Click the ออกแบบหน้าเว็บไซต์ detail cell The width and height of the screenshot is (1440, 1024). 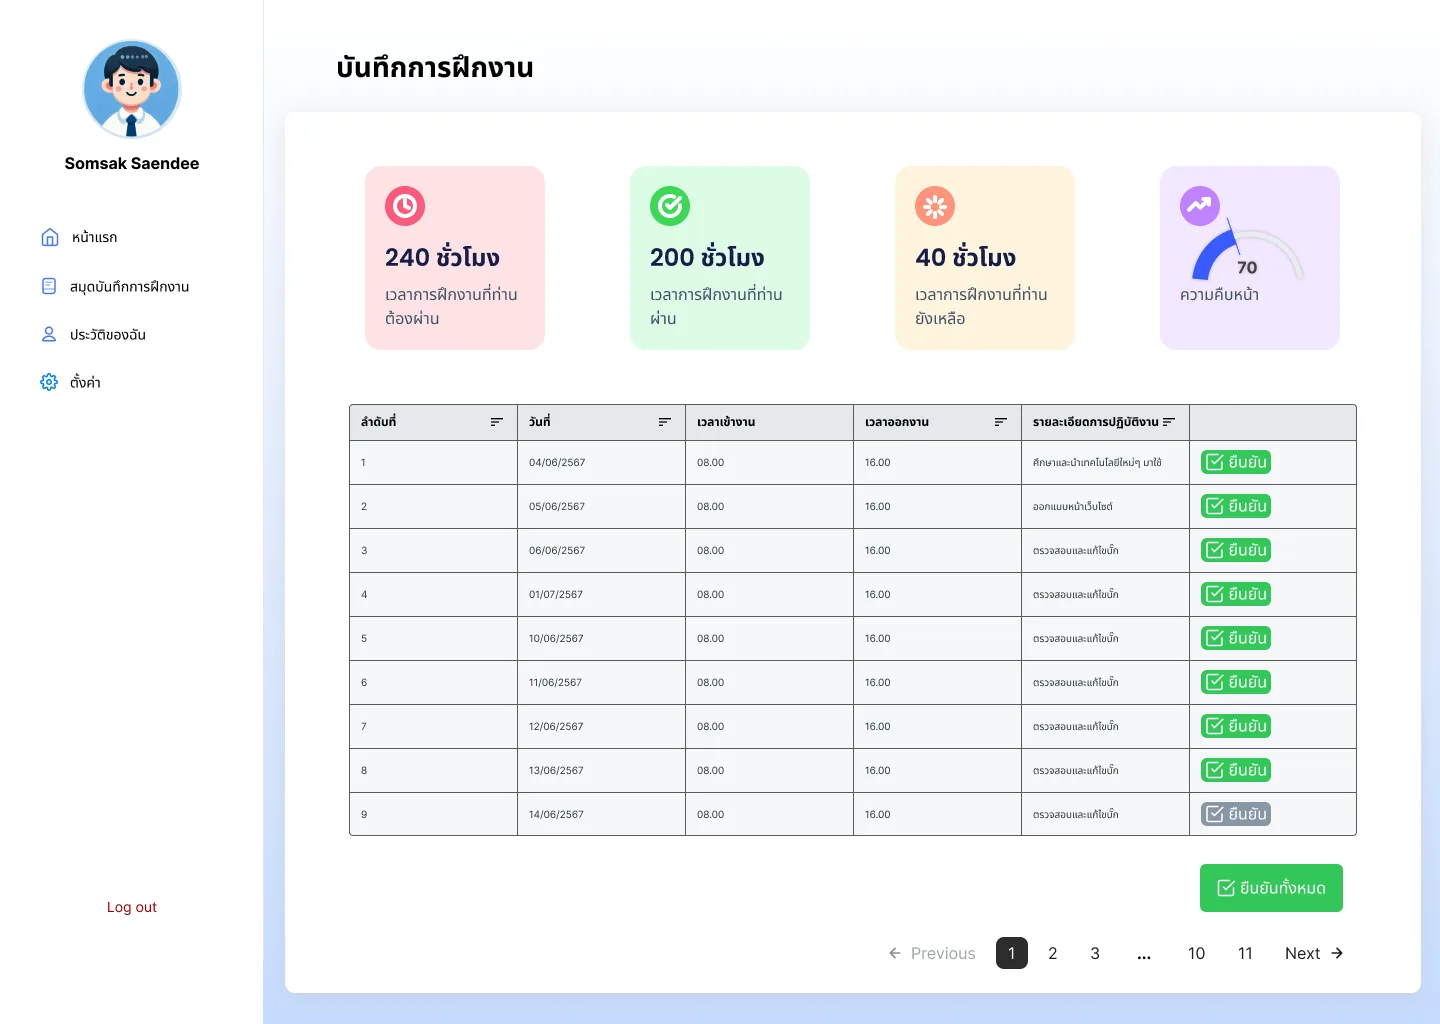pyautogui.click(x=1105, y=506)
